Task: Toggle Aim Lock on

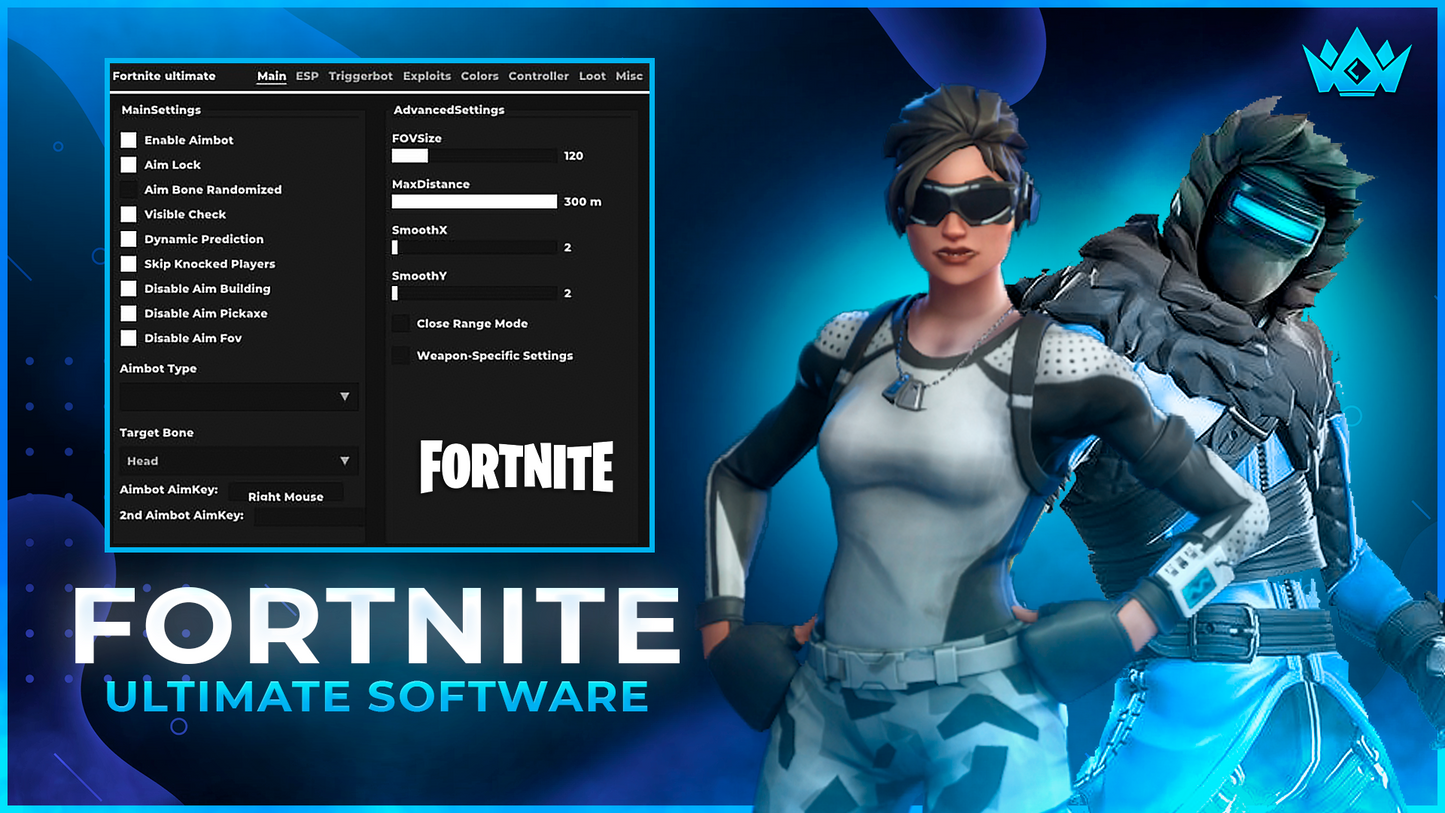Action: tap(129, 164)
